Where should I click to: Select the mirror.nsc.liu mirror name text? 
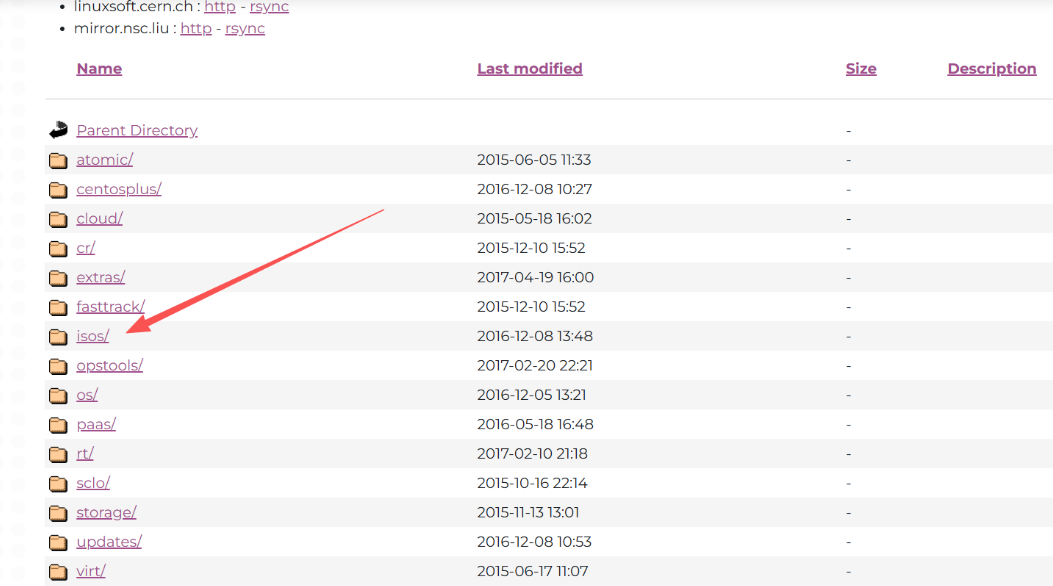[x=121, y=29]
